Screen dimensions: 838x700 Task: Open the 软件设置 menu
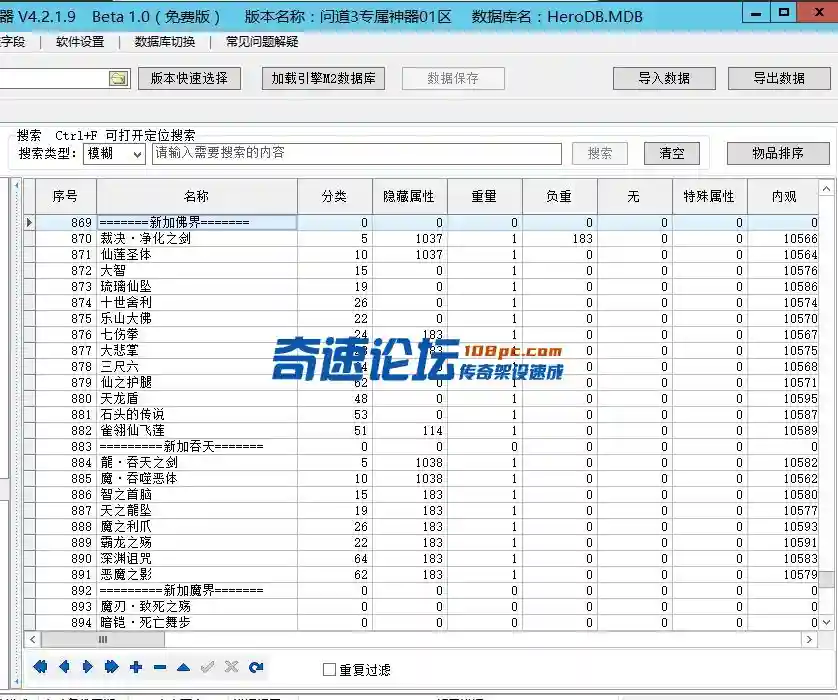[80, 42]
